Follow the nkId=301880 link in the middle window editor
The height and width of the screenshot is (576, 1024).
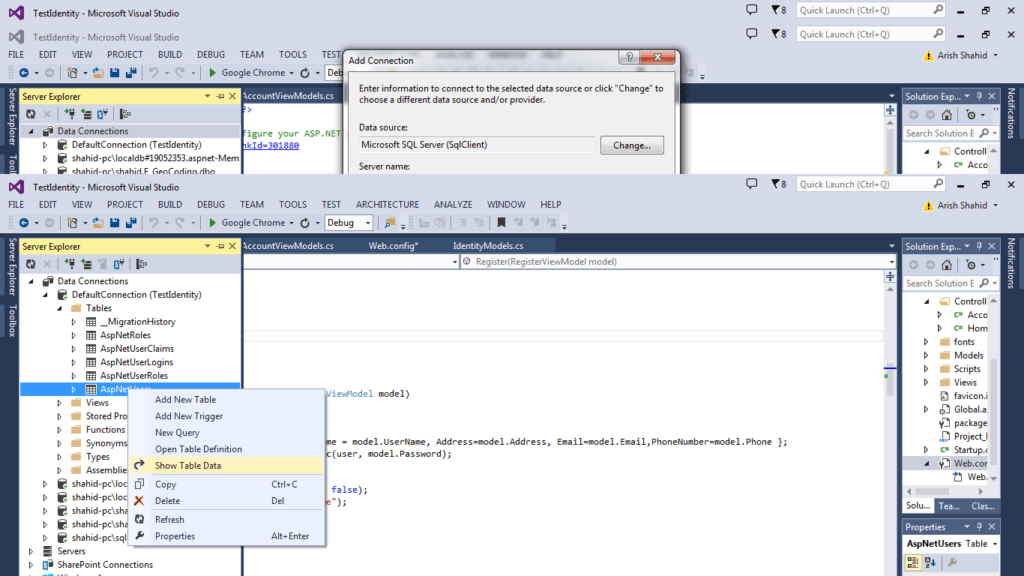tap(270, 146)
